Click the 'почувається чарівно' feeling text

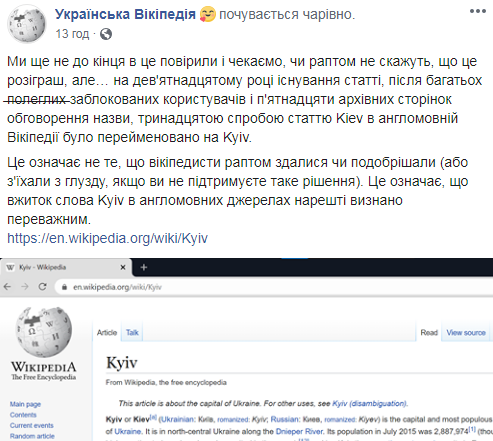coord(287,15)
